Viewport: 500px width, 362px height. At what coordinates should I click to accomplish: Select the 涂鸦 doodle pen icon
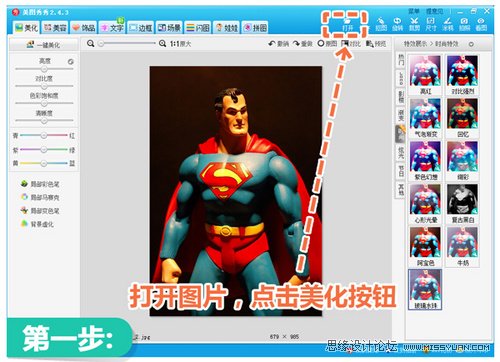(448, 24)
